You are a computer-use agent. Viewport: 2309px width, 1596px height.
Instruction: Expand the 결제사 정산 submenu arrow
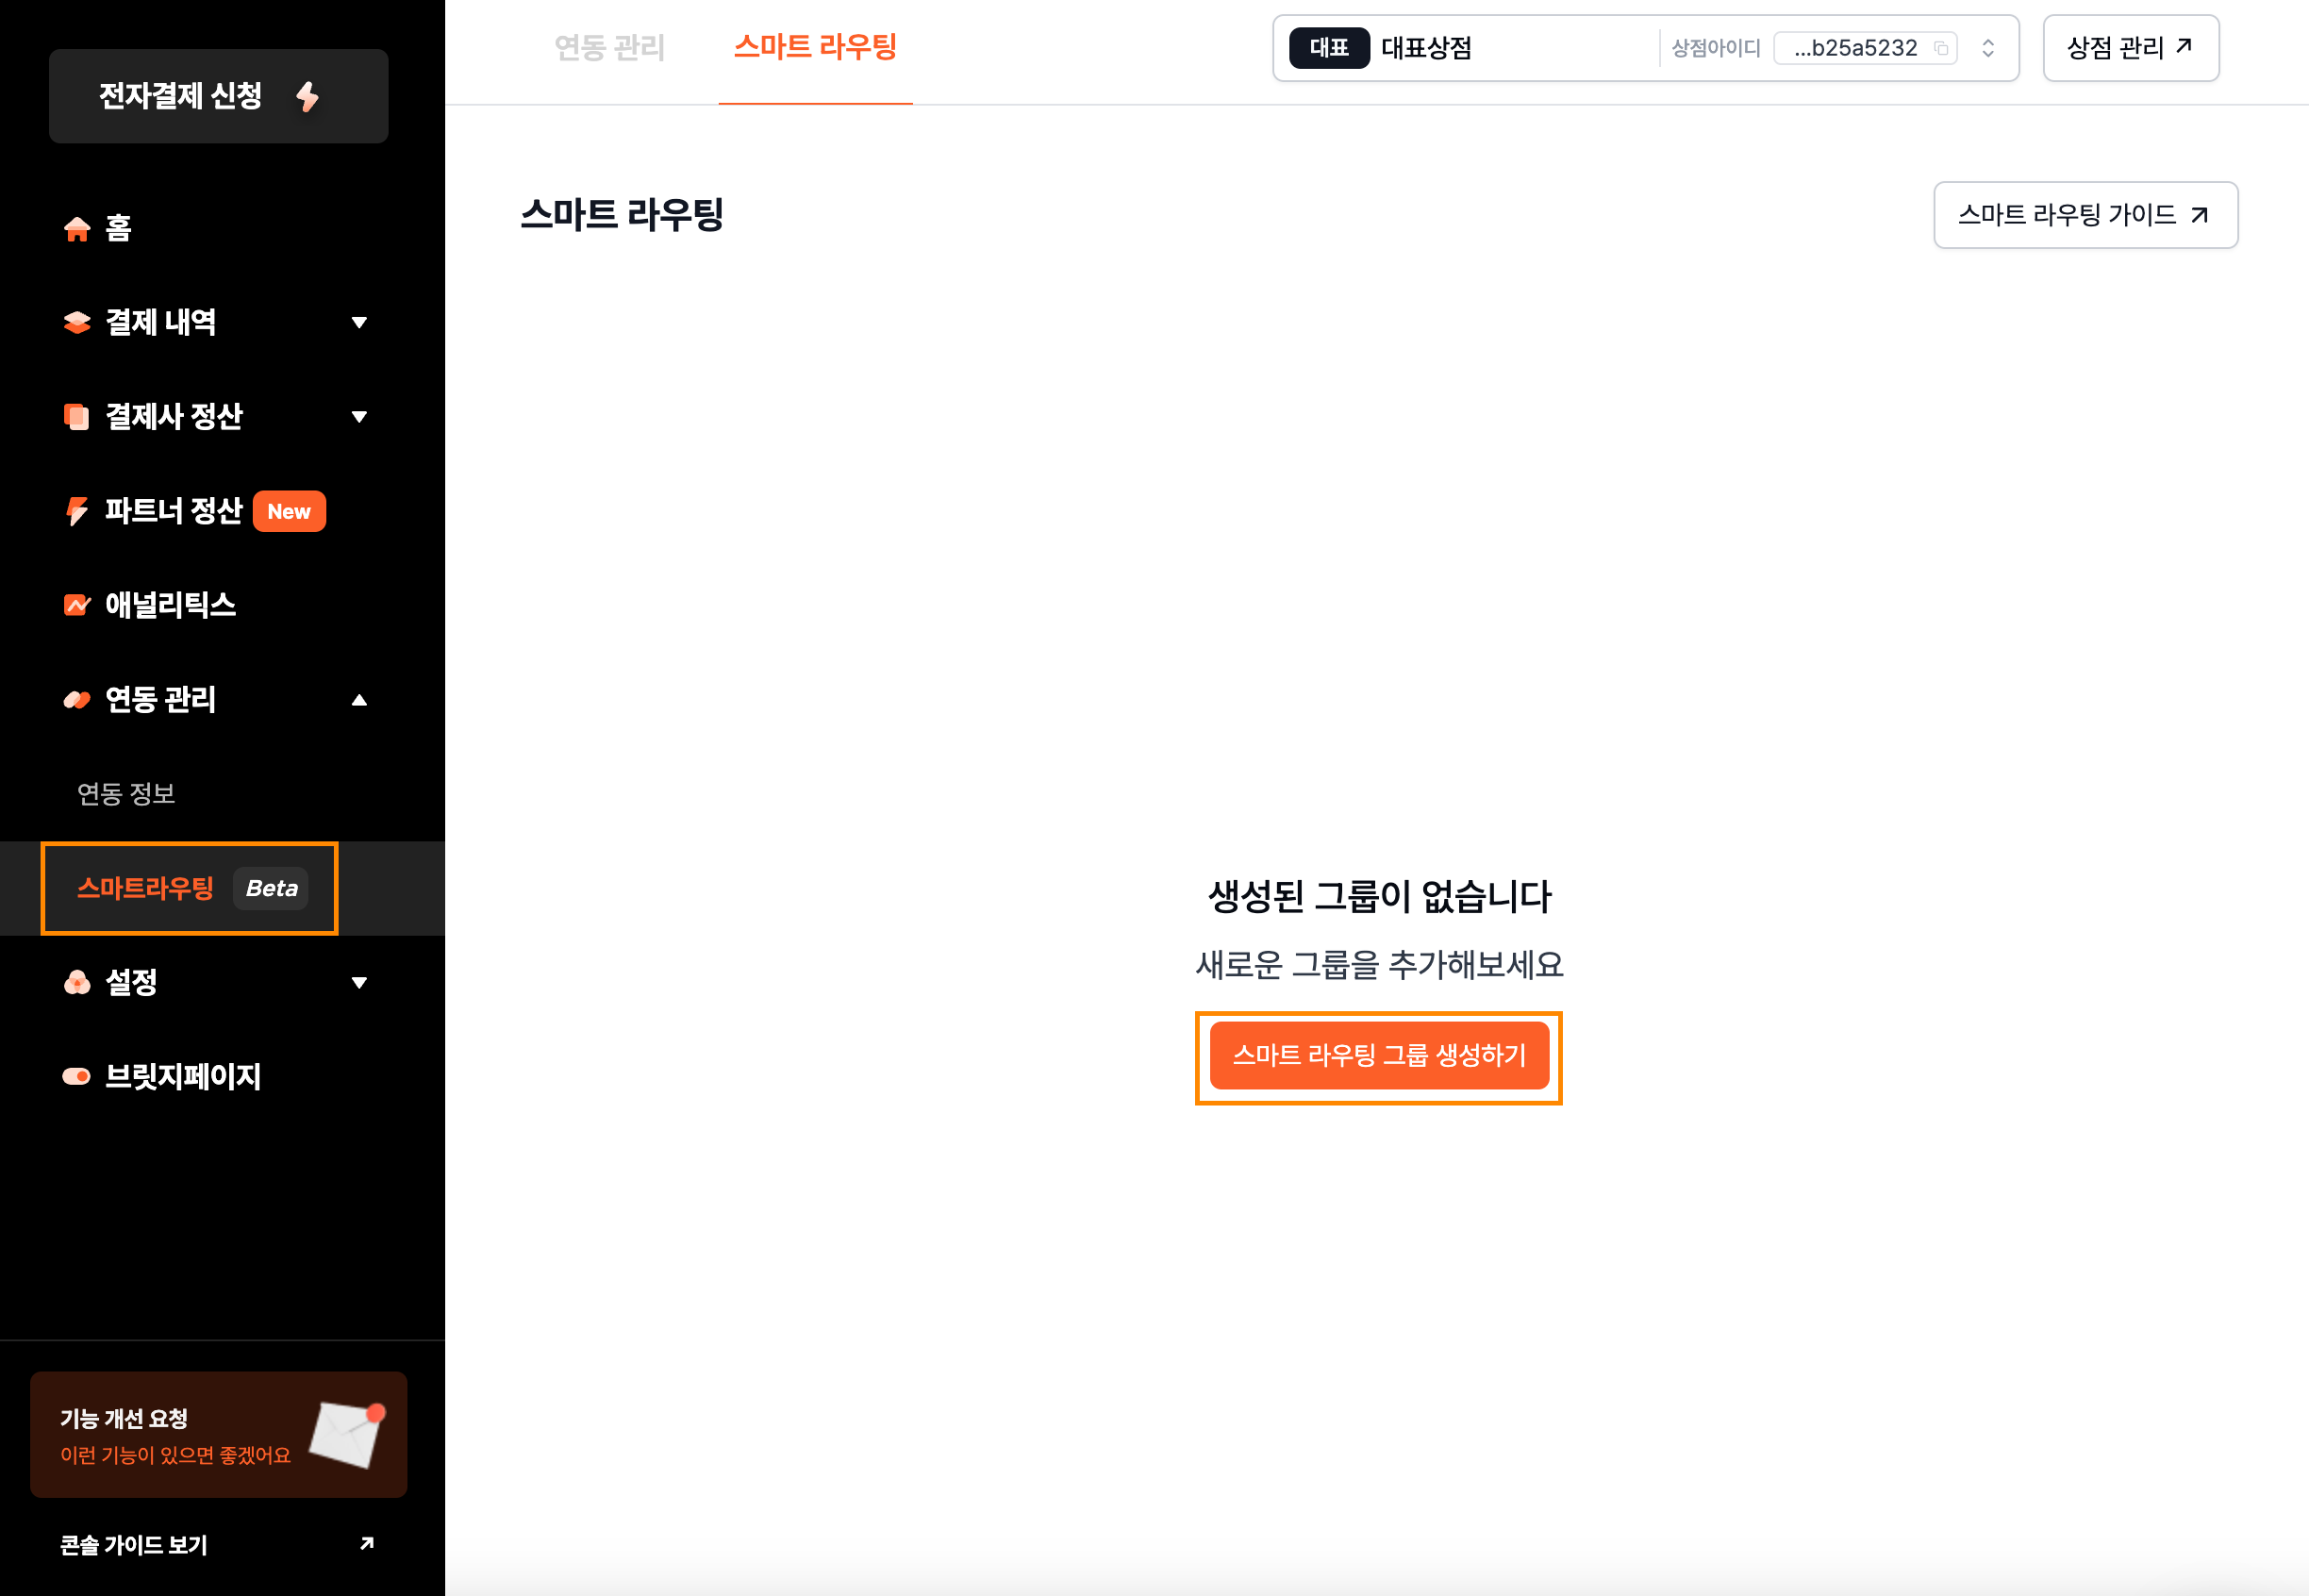[x=359, y=416]
